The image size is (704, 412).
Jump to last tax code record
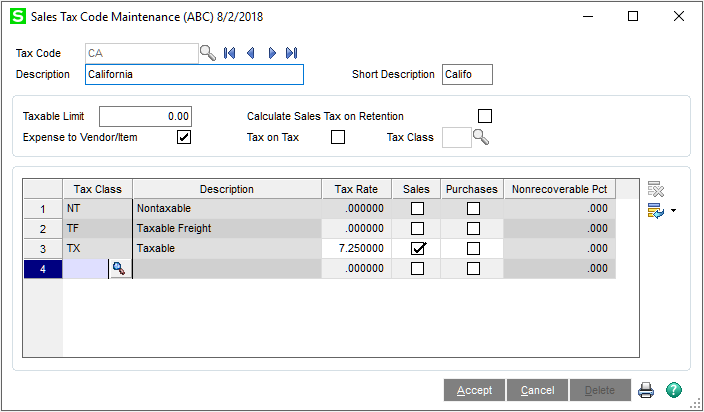coord(291,53)
